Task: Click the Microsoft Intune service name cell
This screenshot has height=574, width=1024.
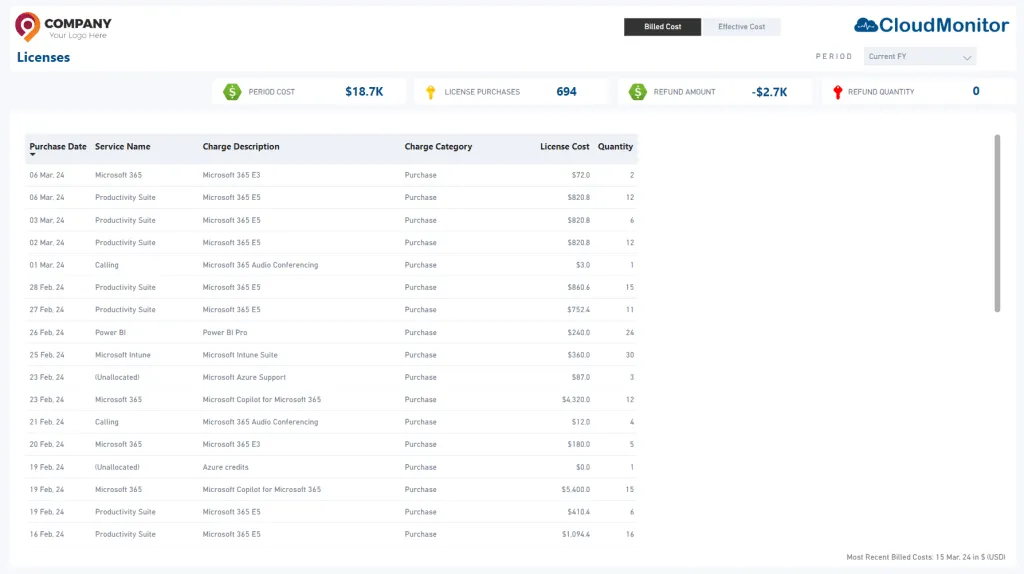Action: (123, 355)
